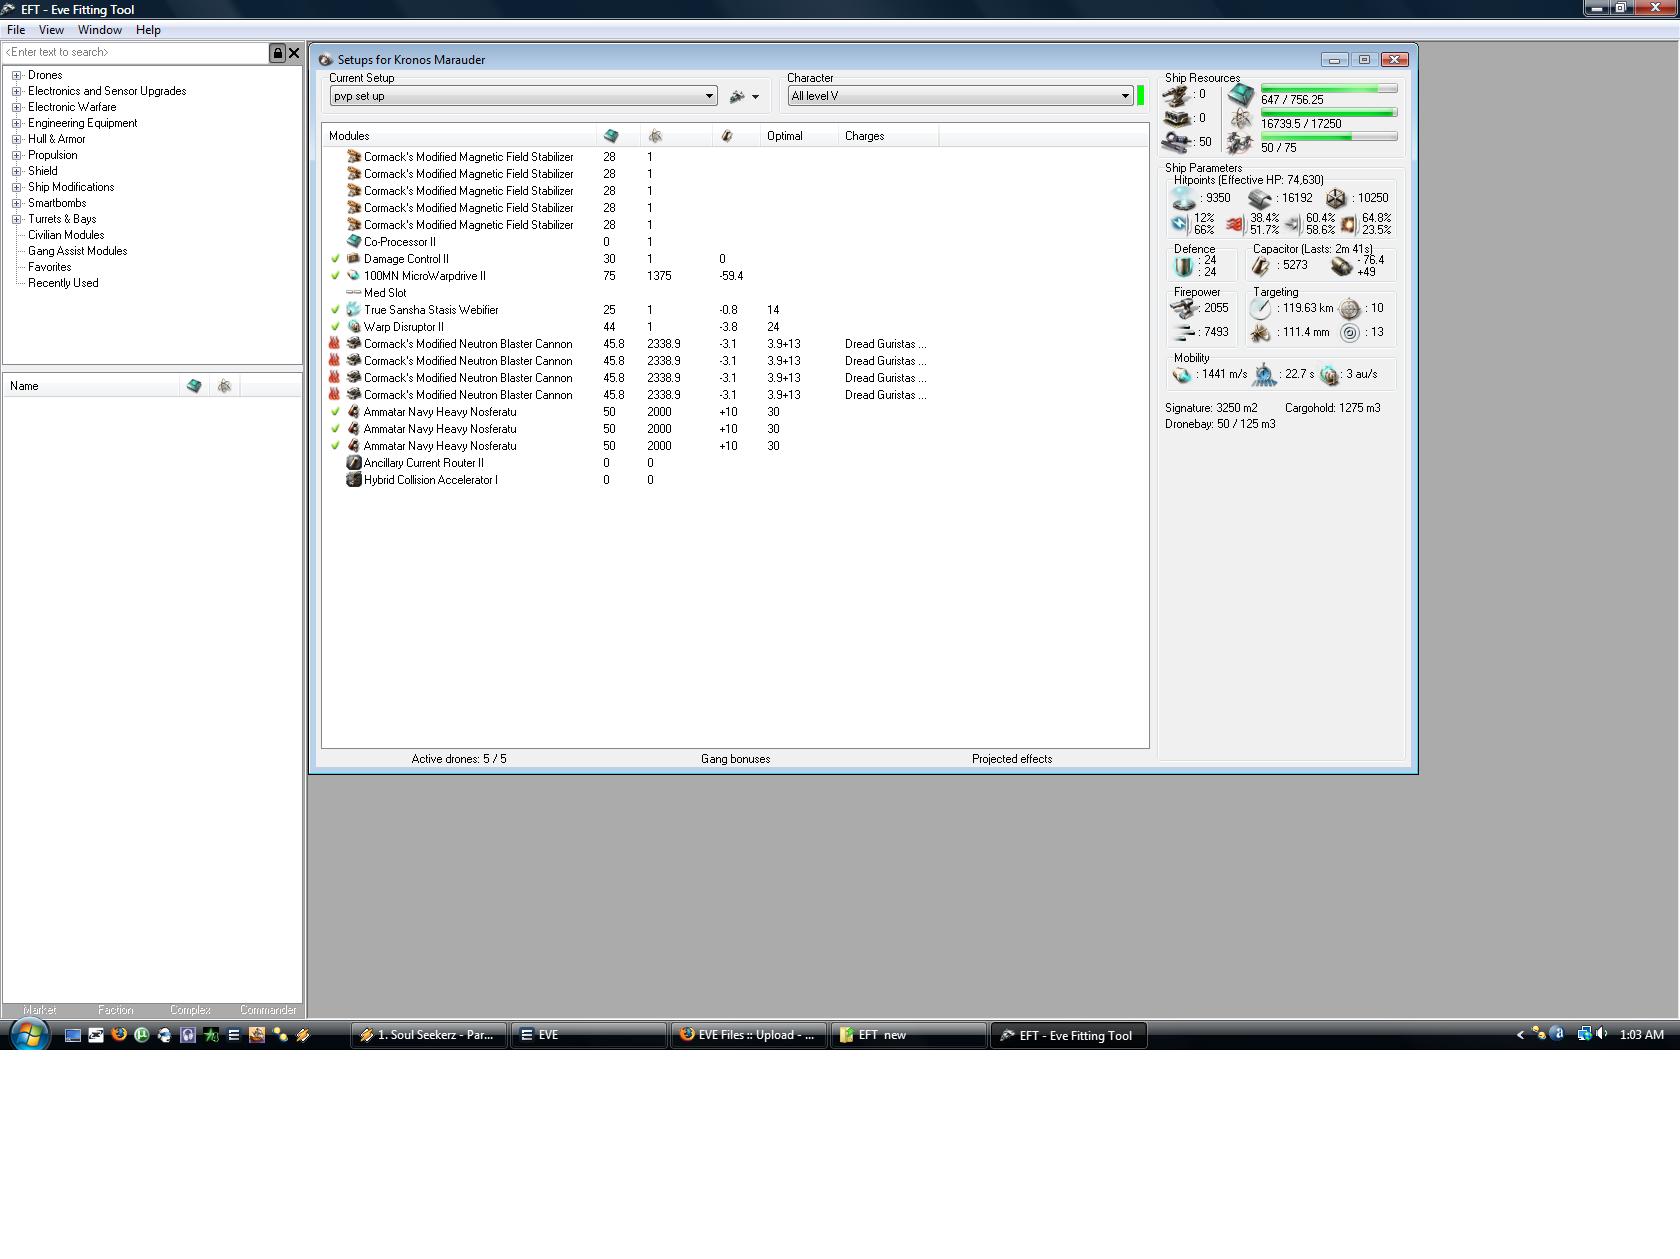This screenshot has height=1259, width=1680.
Task: Open the Window menu
Action: point(100,30)
